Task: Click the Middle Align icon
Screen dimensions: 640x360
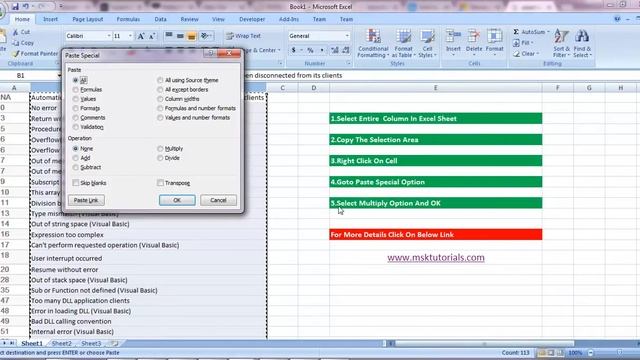Action: [180, 36]
